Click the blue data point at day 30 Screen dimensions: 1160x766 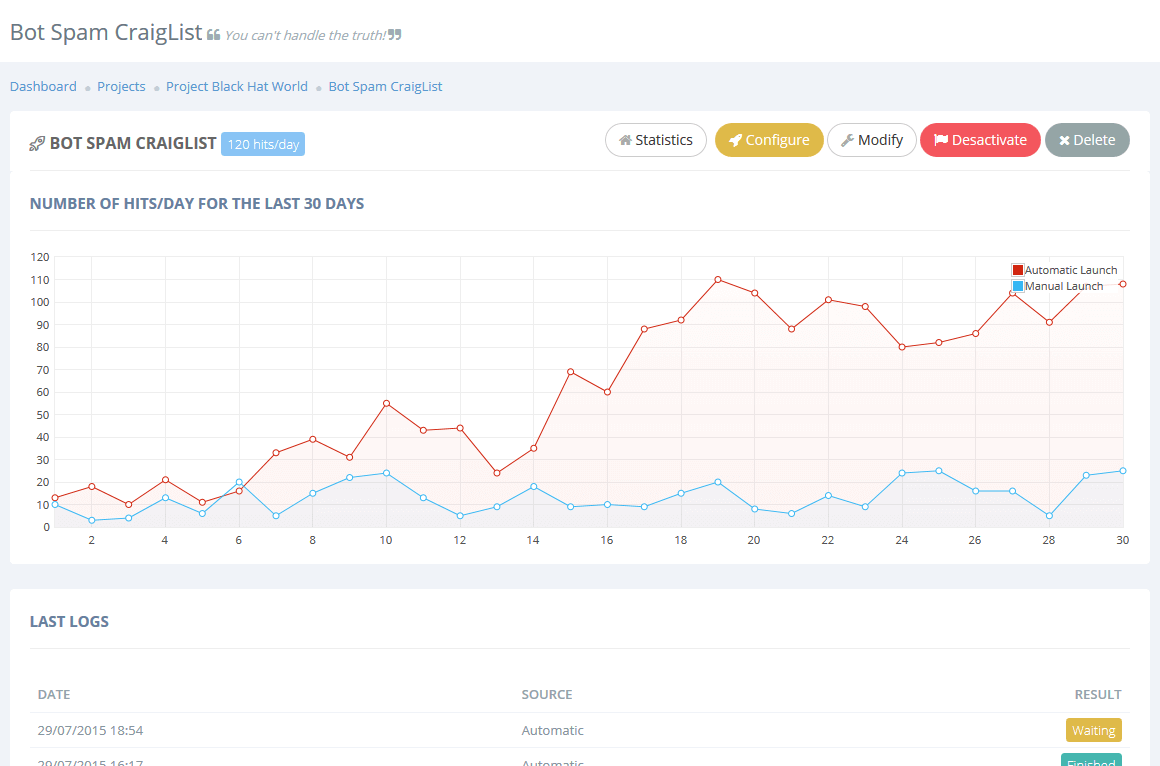click(x=1123, y=471)
